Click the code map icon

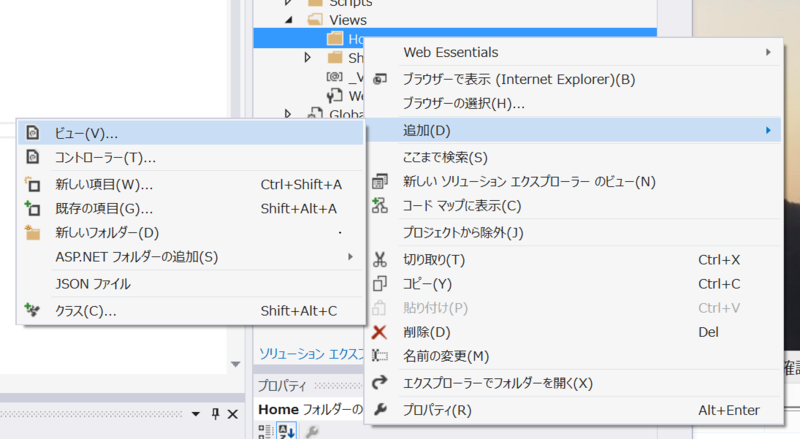(380, 206)
